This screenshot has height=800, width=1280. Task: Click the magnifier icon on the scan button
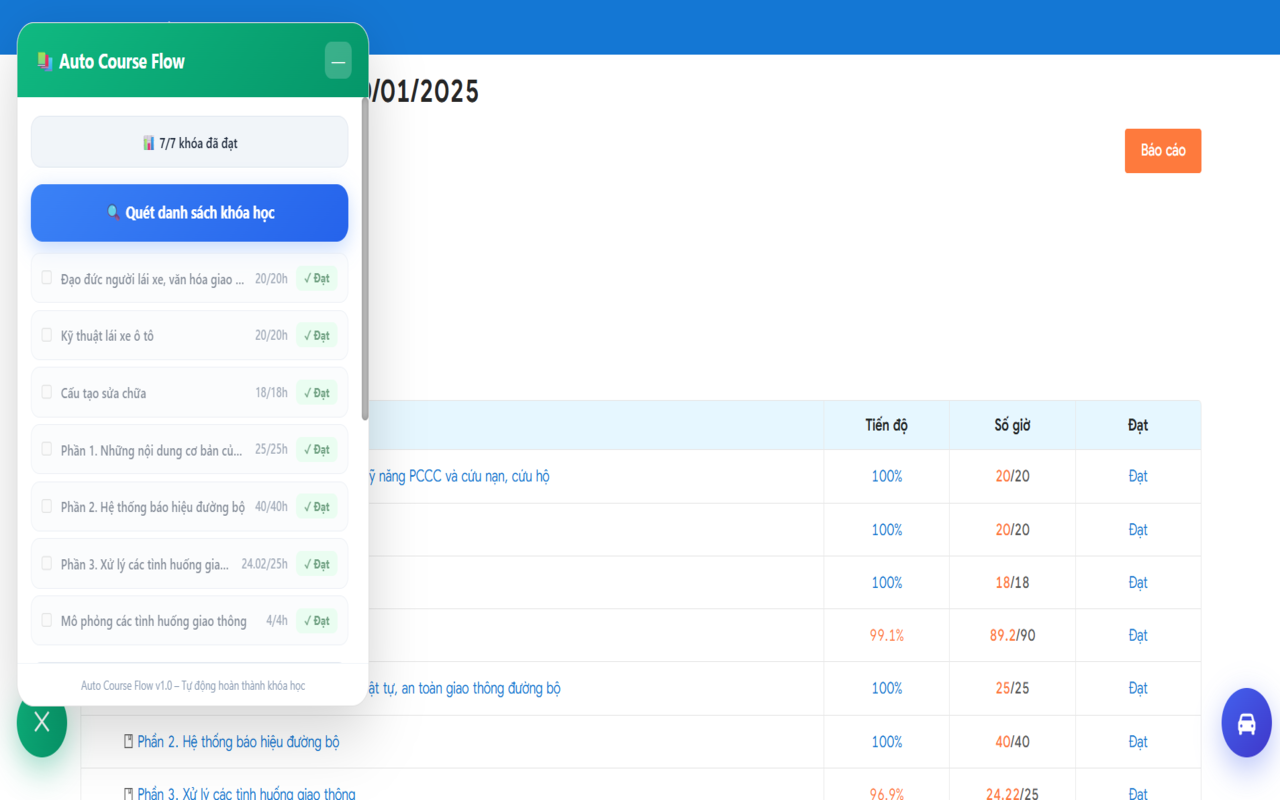[113, 213]
